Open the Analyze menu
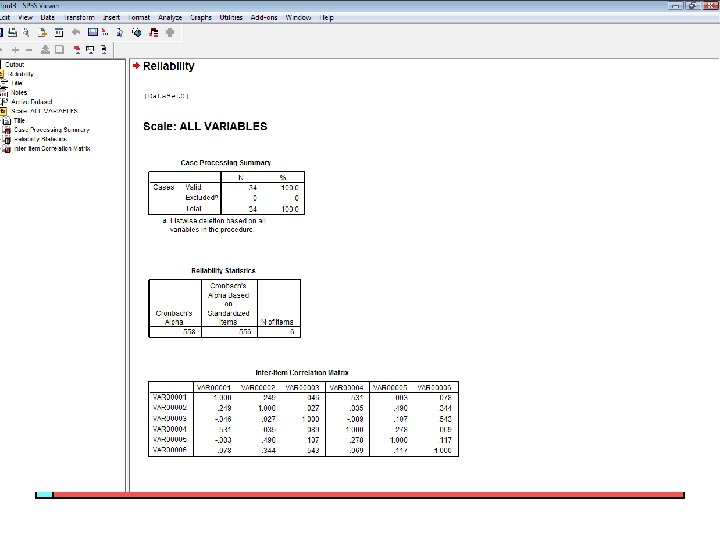 (170, 17)
